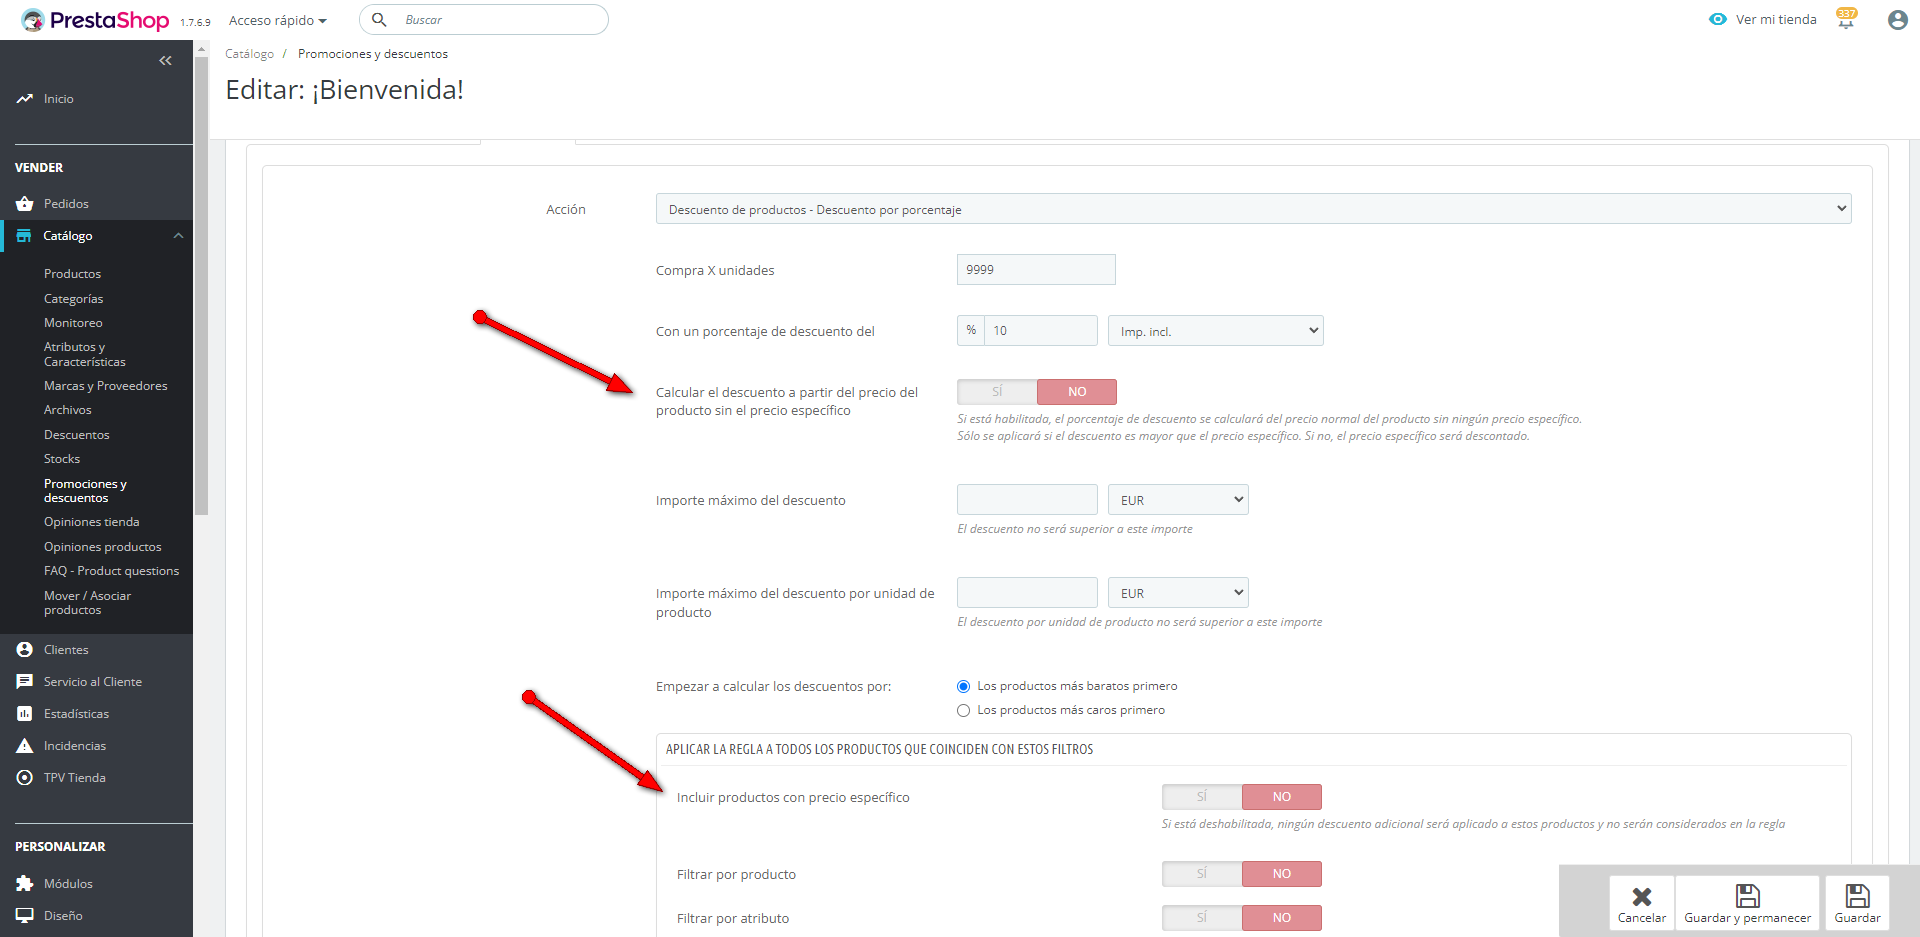
Task: Collapse the sidebar with double-chevron icon
Action: tap(165, 61)
